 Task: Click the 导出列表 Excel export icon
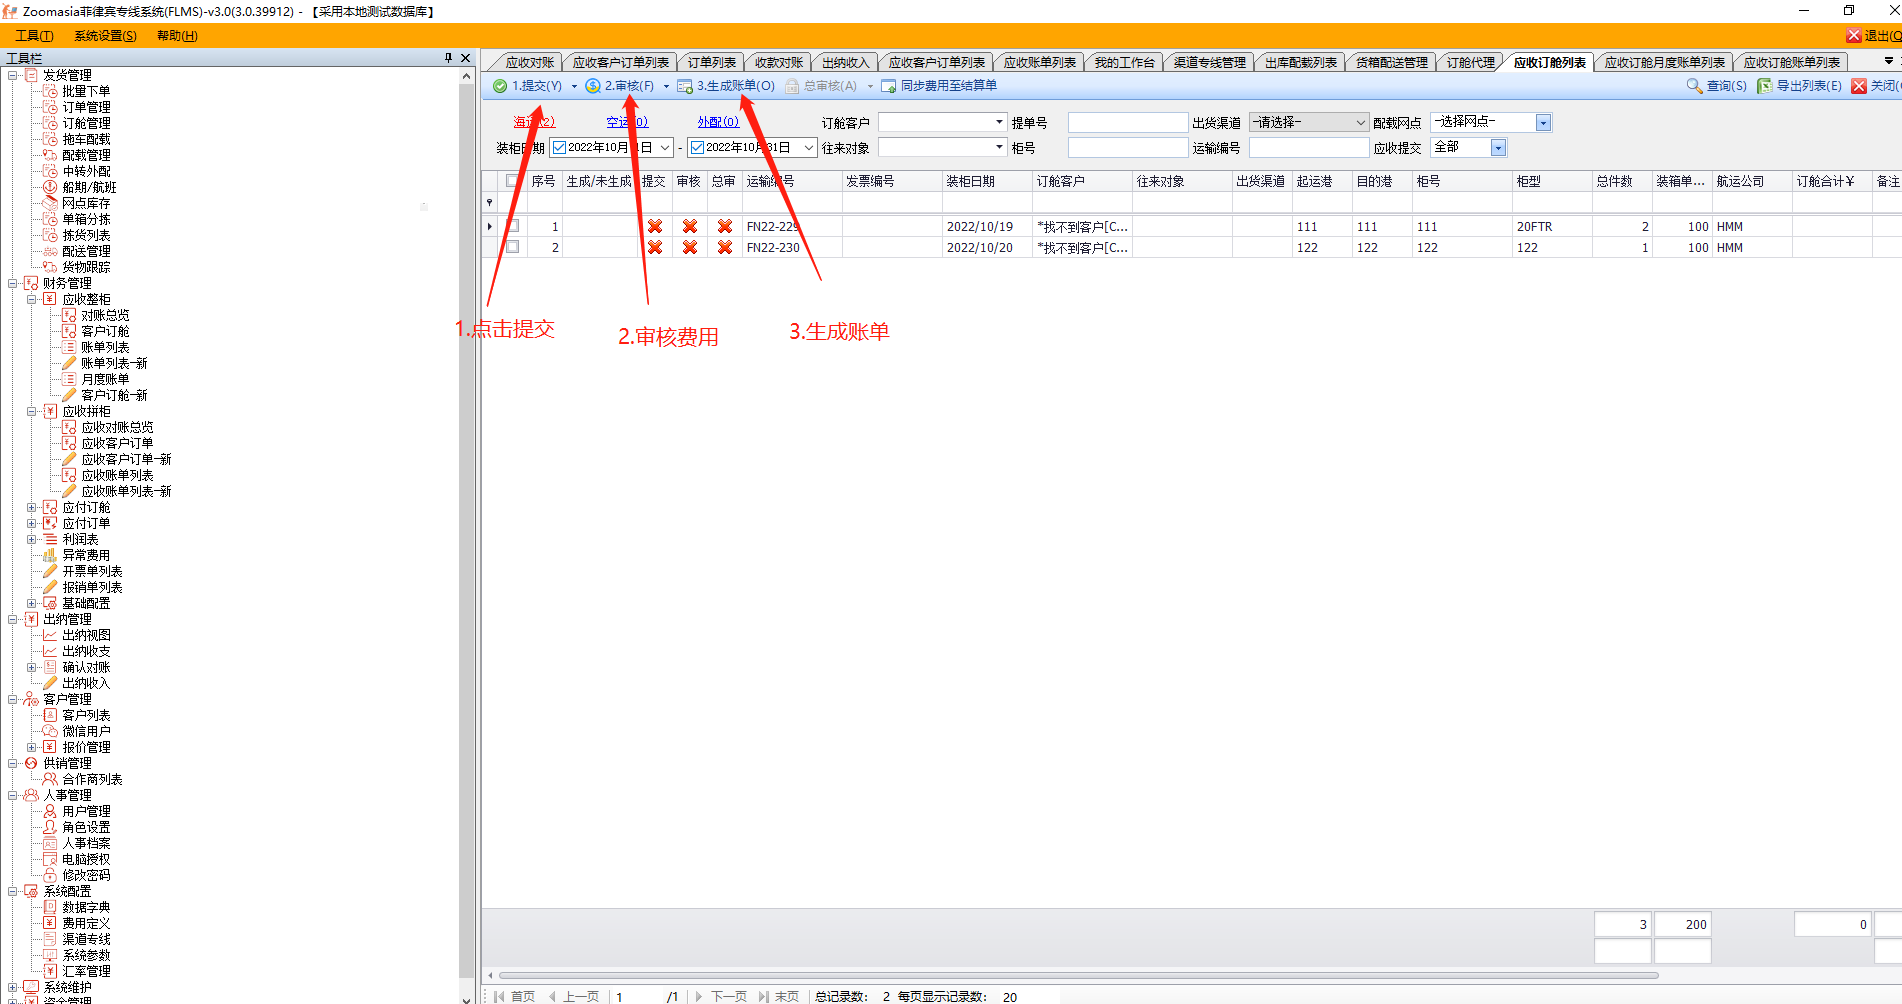(1765, 86)
